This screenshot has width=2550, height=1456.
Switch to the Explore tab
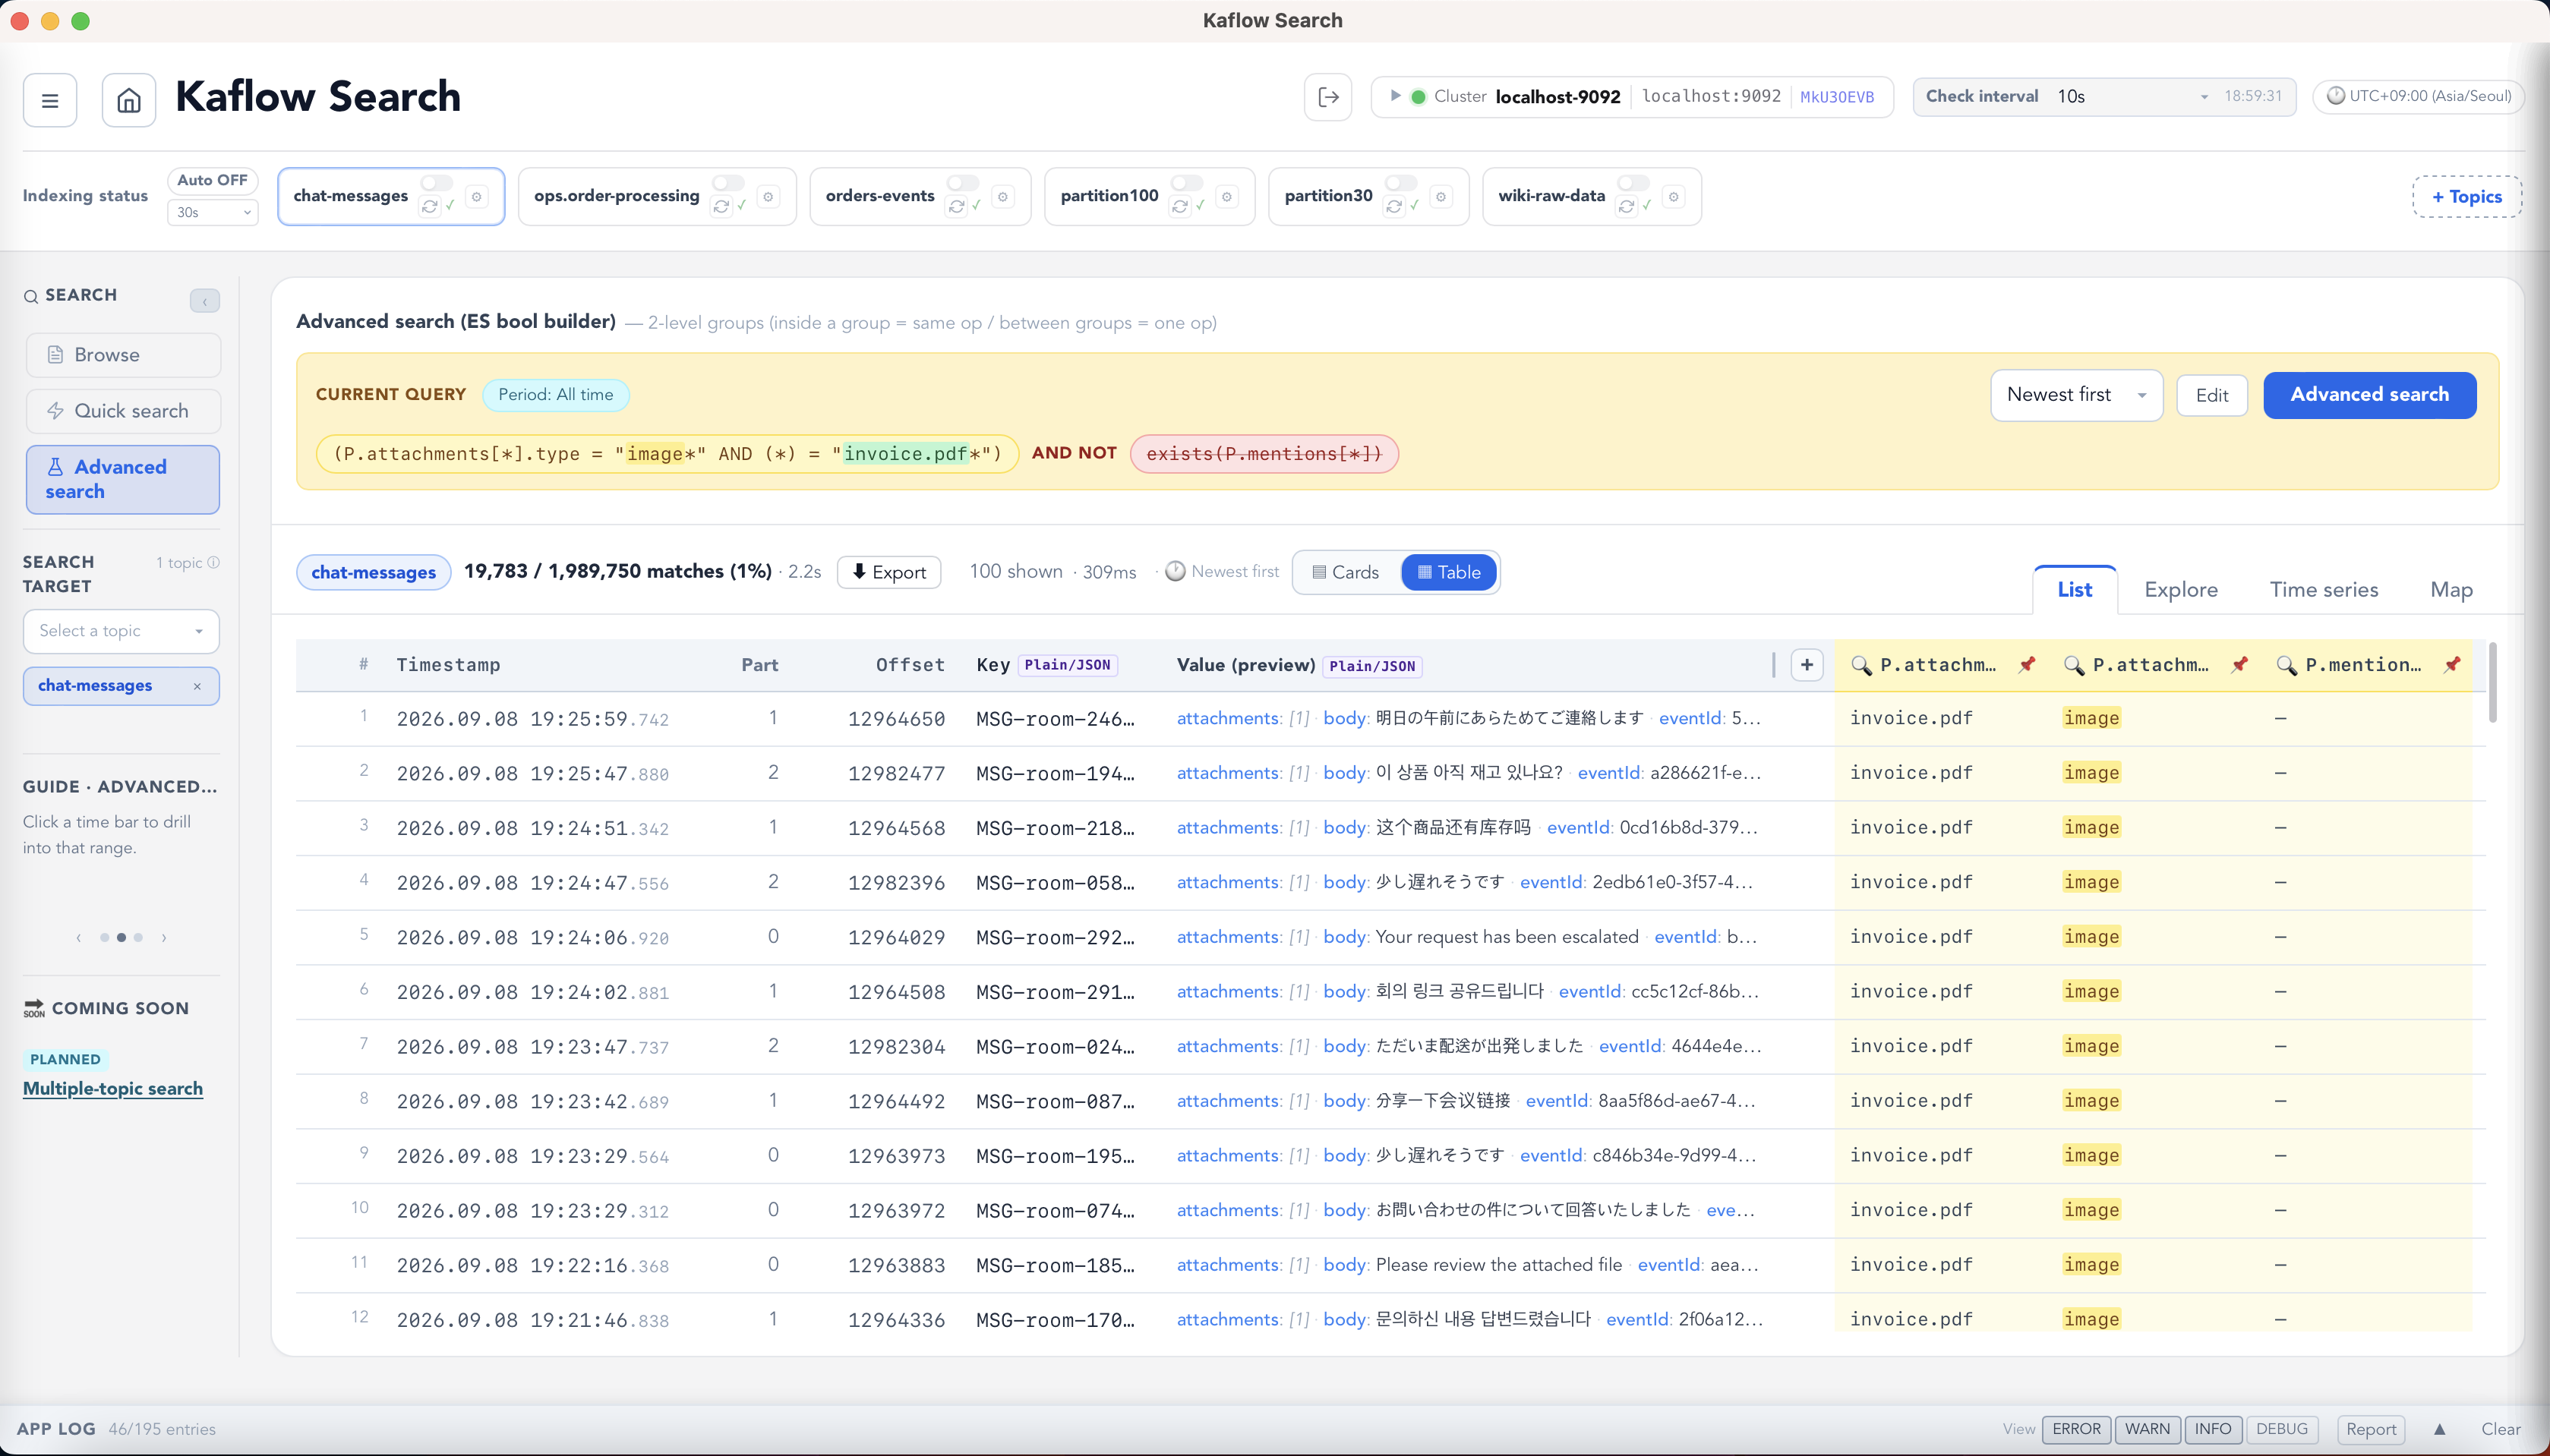click(x=2181, y=590)
